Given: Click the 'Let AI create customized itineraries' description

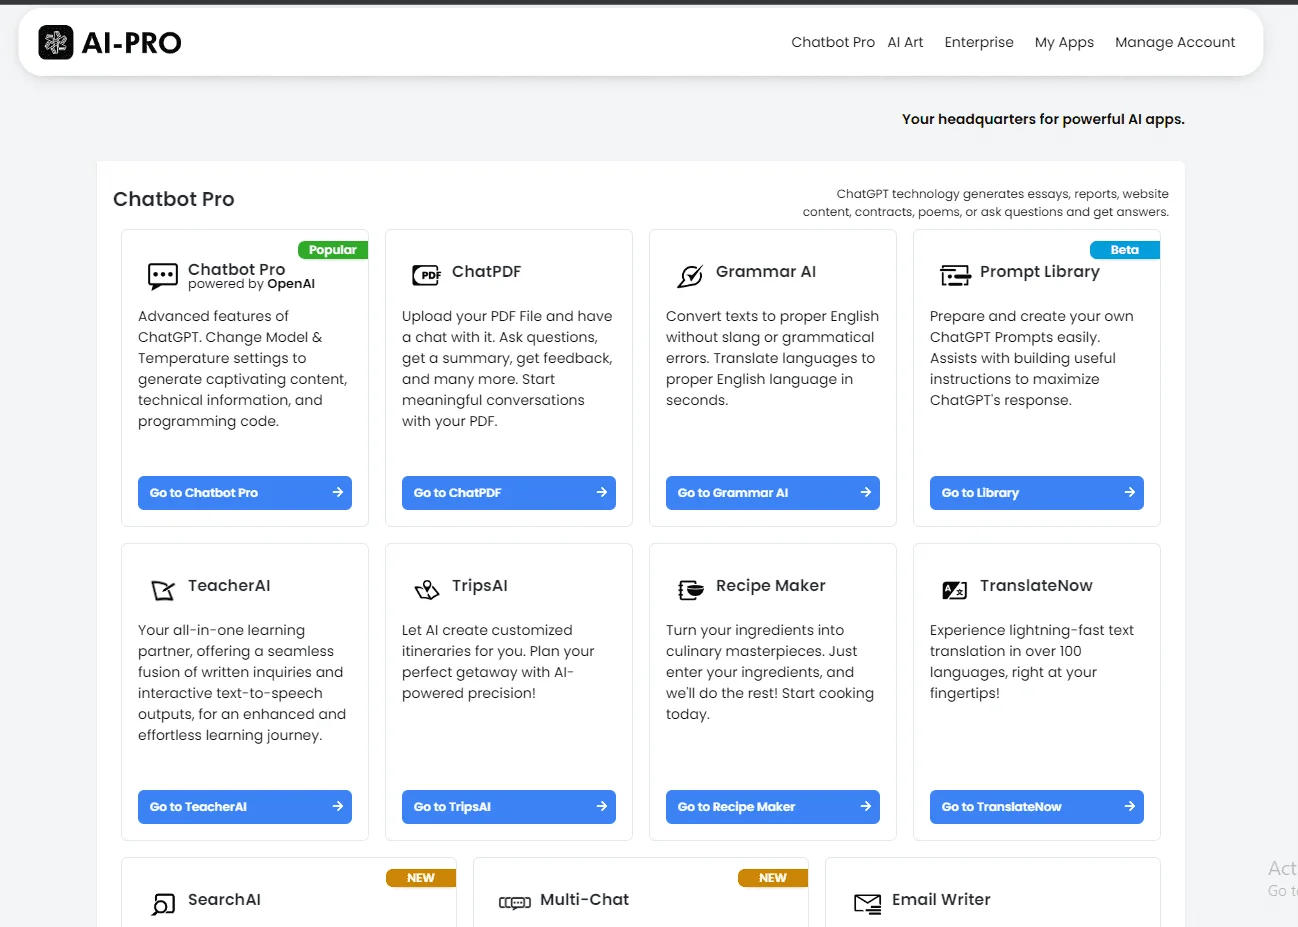Looking at the screenshot, I should [498, 662].
